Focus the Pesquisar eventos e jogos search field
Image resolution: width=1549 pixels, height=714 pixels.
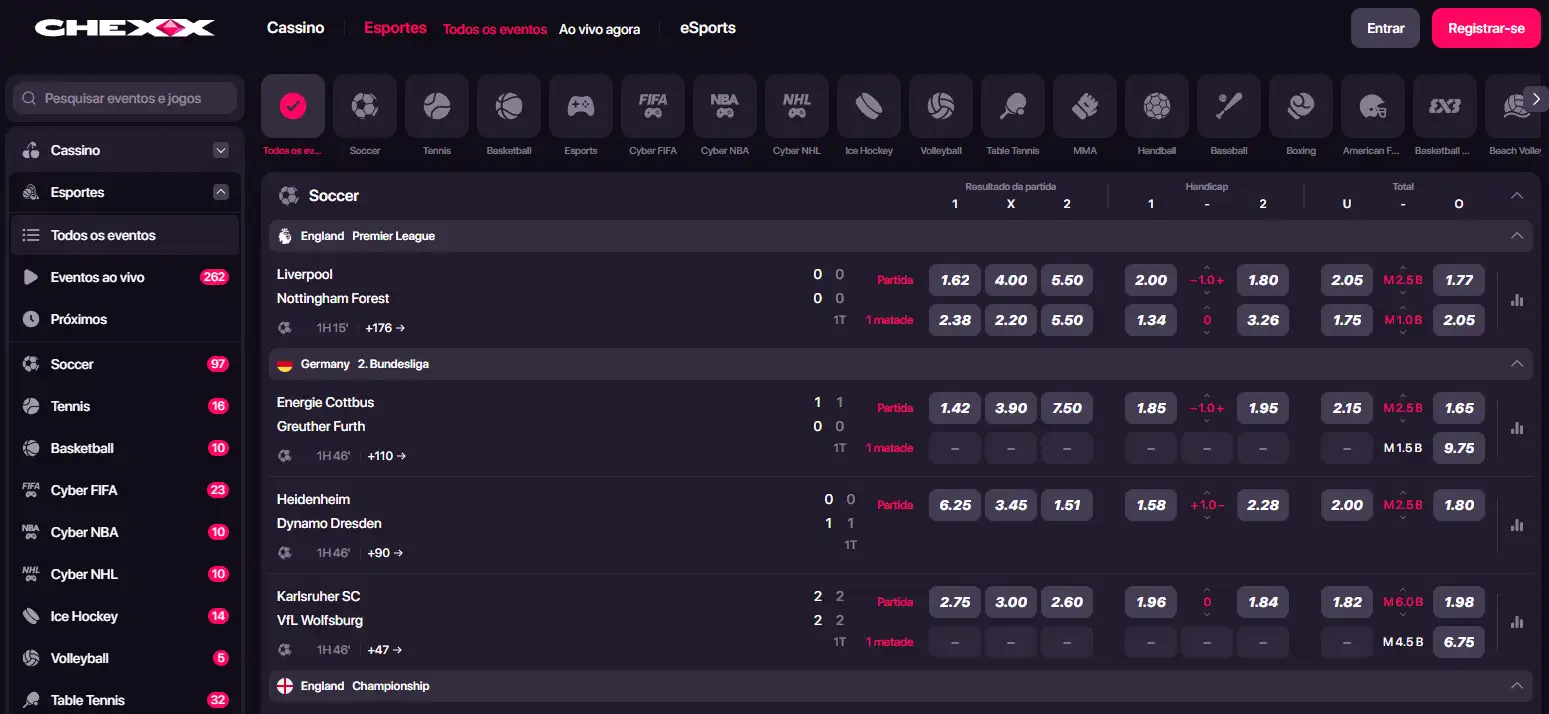125,98
